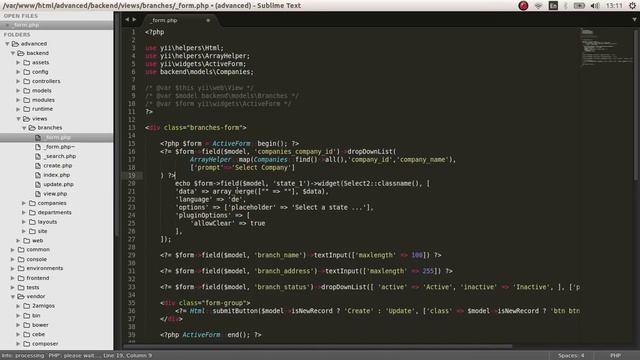Open the tab list dropdown arrow
640x360 pixels.
click(634, 19)
